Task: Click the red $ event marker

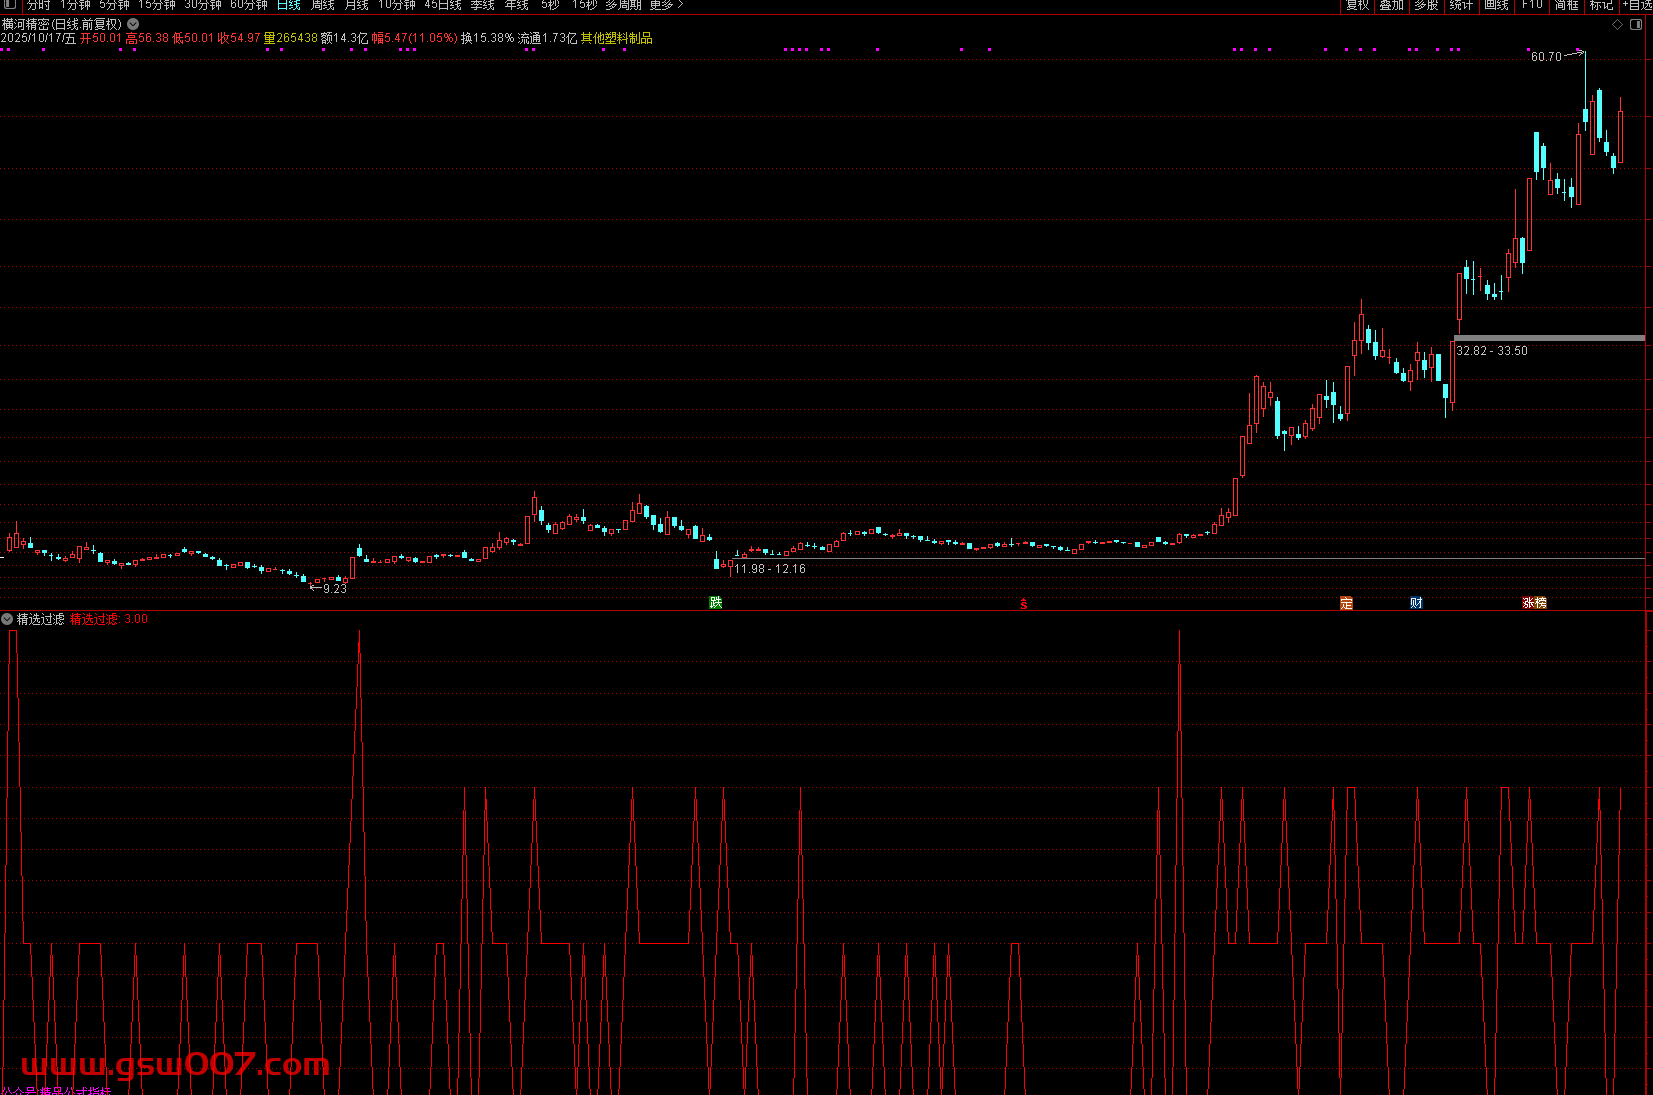Action: click(1023, 604)
